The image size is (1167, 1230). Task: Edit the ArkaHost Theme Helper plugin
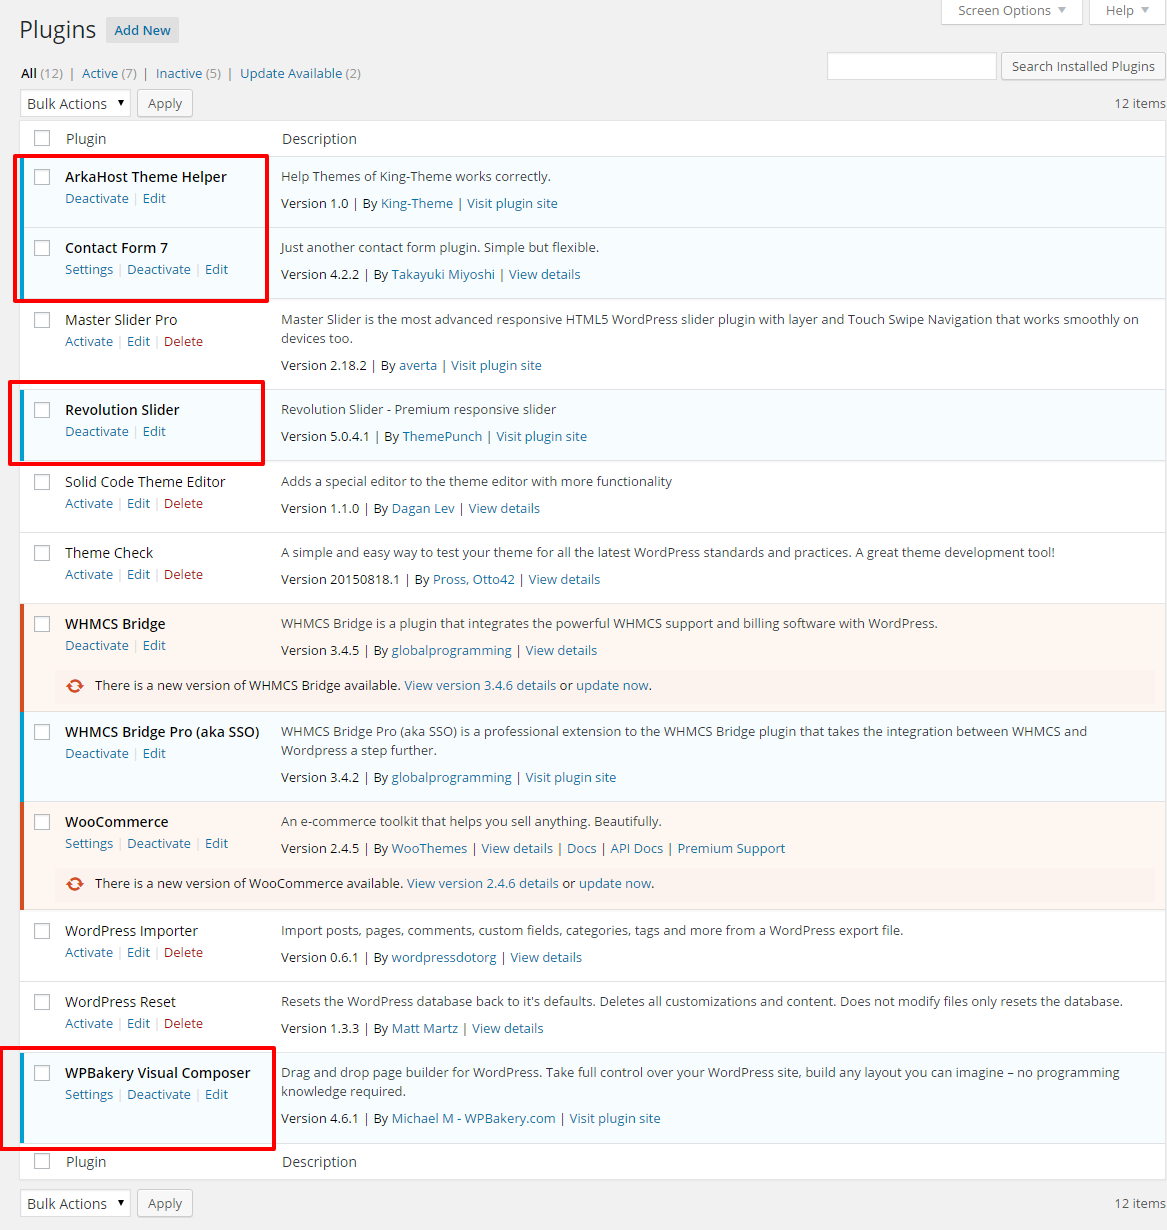154,199
